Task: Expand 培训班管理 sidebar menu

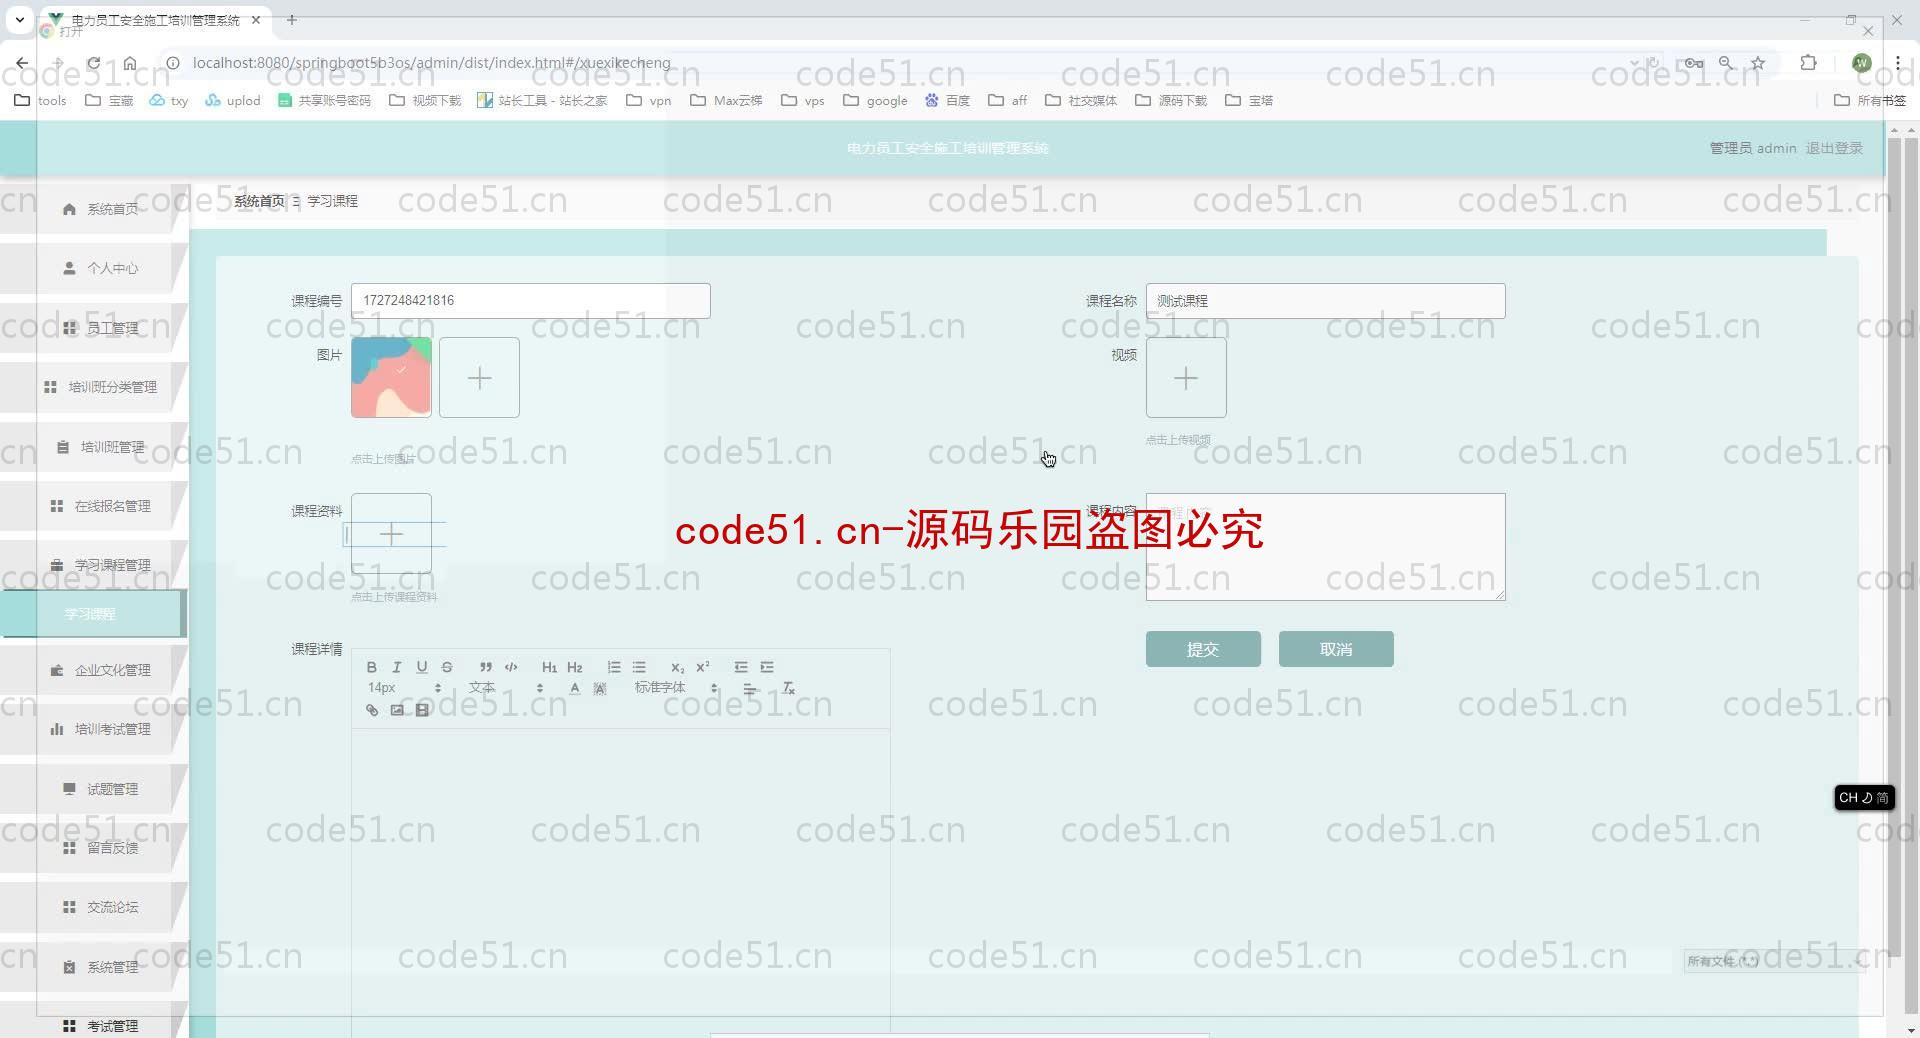Action: (x=95, y=447)
